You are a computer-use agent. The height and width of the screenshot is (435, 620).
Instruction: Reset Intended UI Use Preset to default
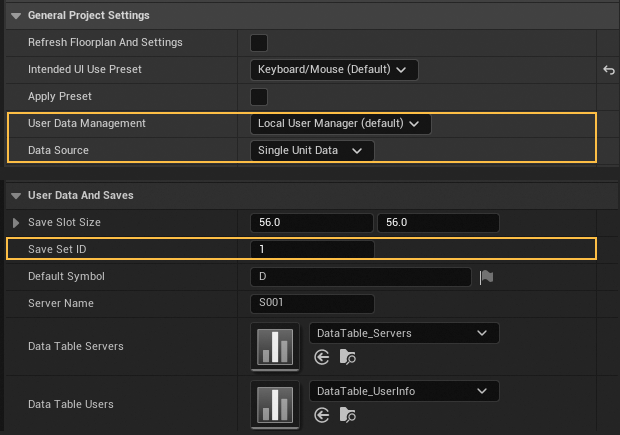tap(607, 70)
